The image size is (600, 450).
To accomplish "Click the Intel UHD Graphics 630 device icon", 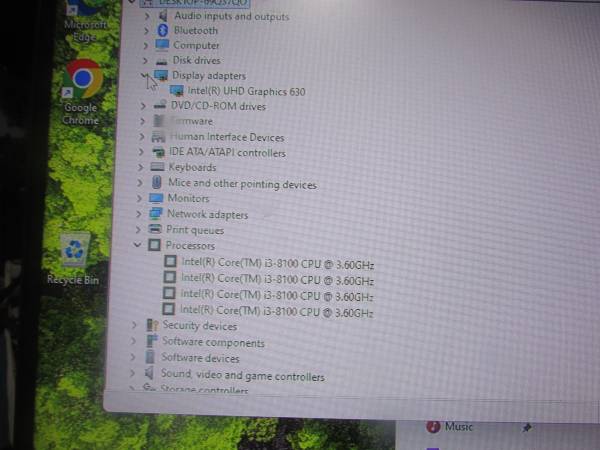I will pyautogui.click(x=176, y=91).
